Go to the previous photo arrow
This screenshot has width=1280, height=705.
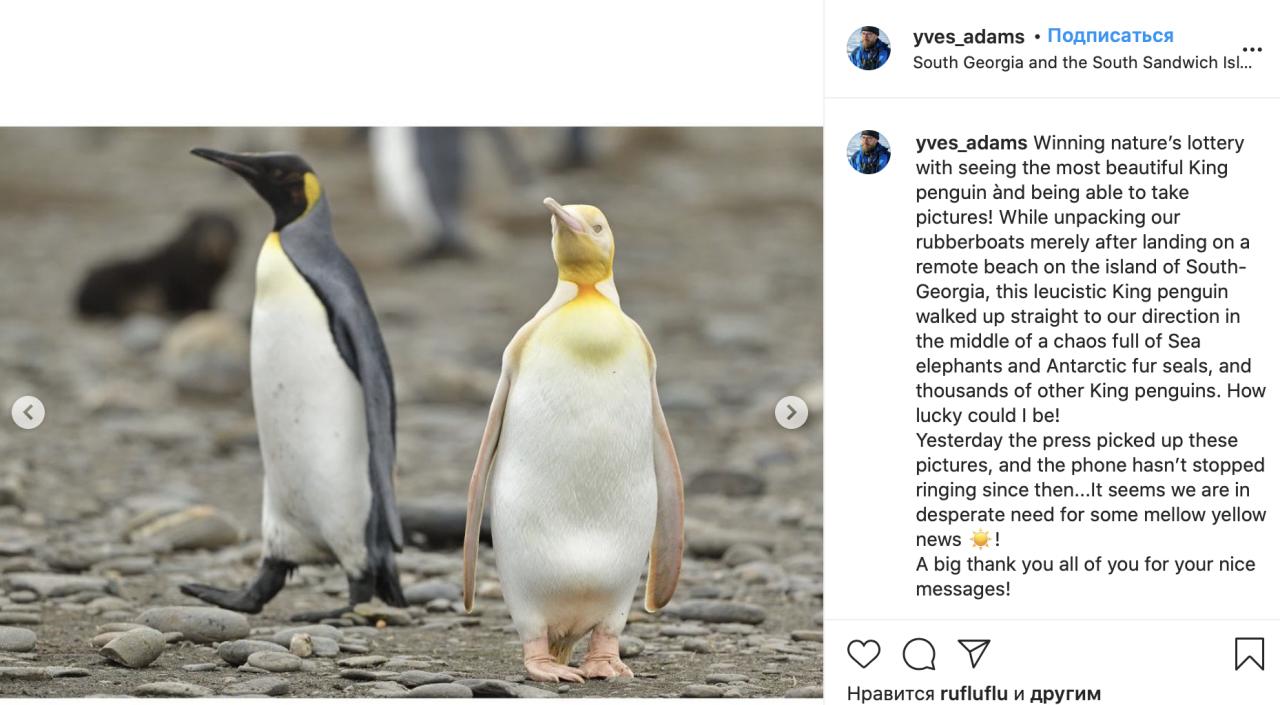[28, 412]
